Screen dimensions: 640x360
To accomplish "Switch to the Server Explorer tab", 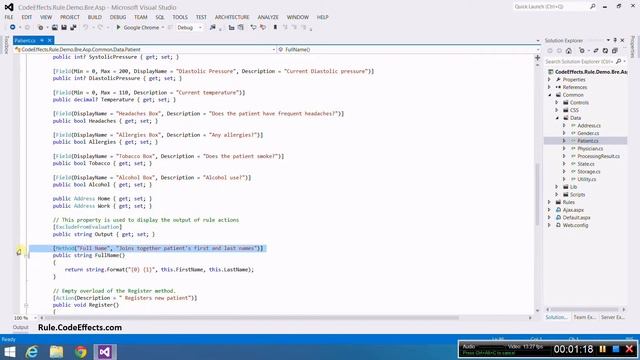I will 613,317.
